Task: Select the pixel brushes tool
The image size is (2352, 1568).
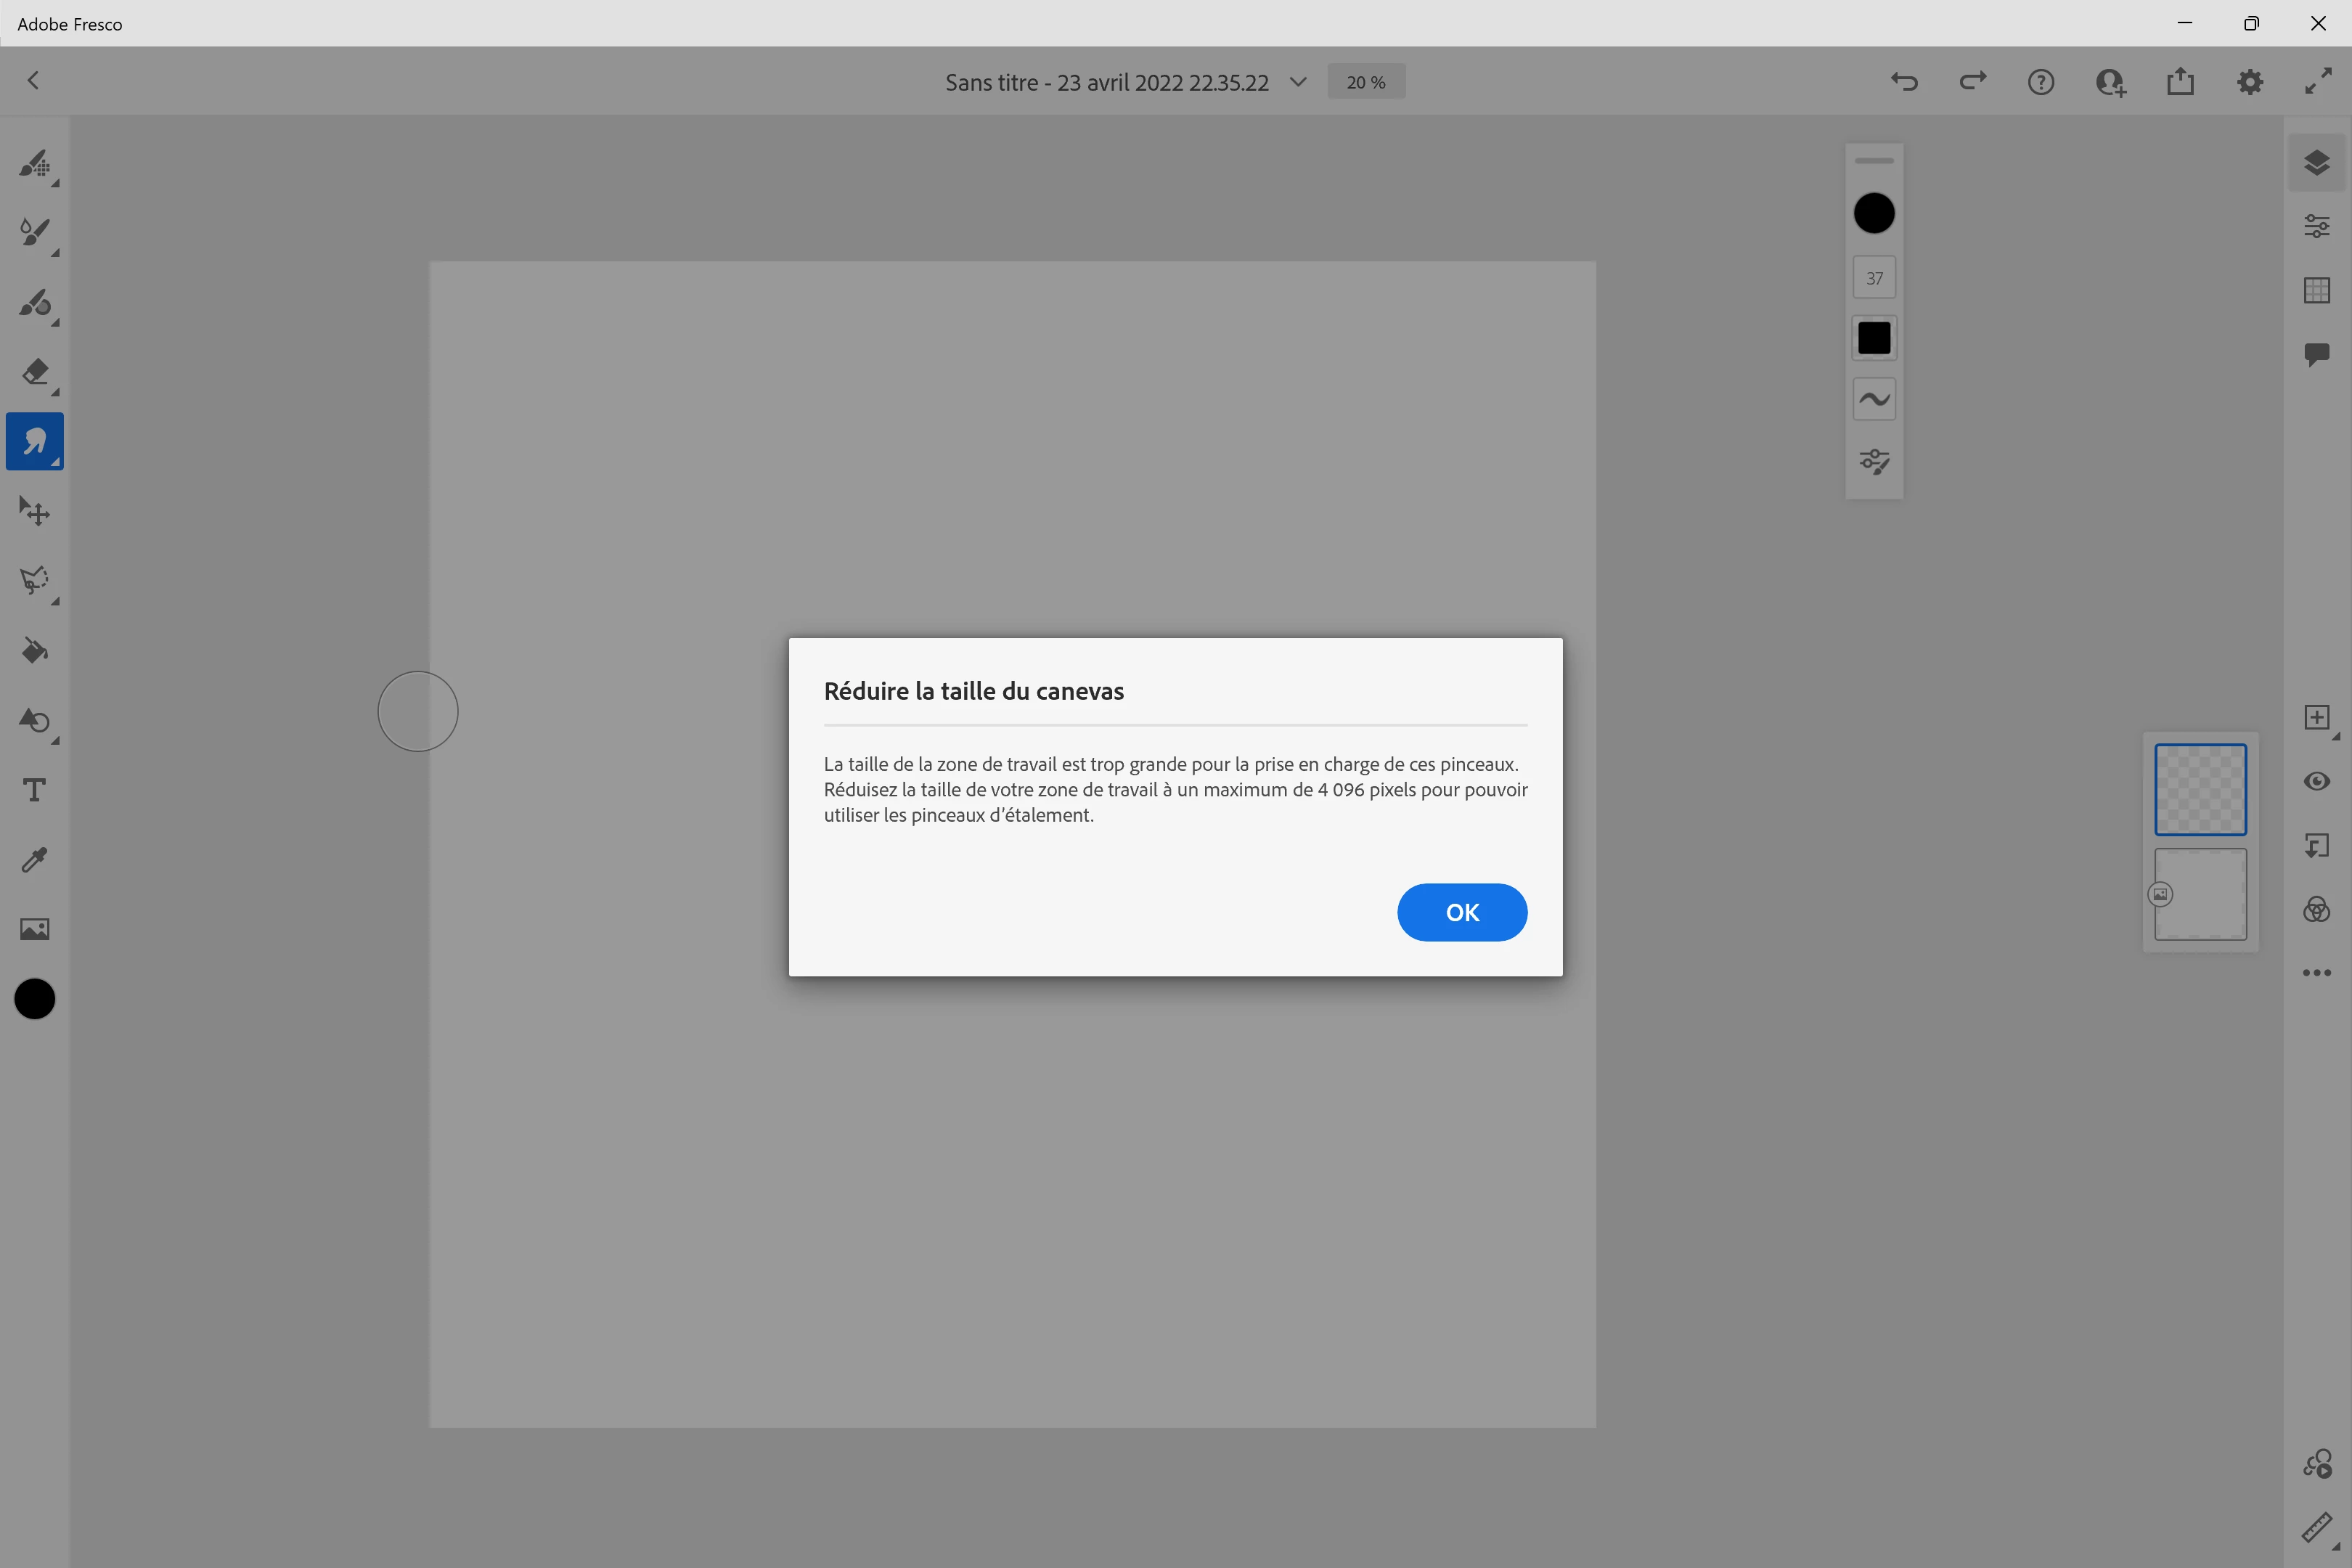Action: (34, 164)
